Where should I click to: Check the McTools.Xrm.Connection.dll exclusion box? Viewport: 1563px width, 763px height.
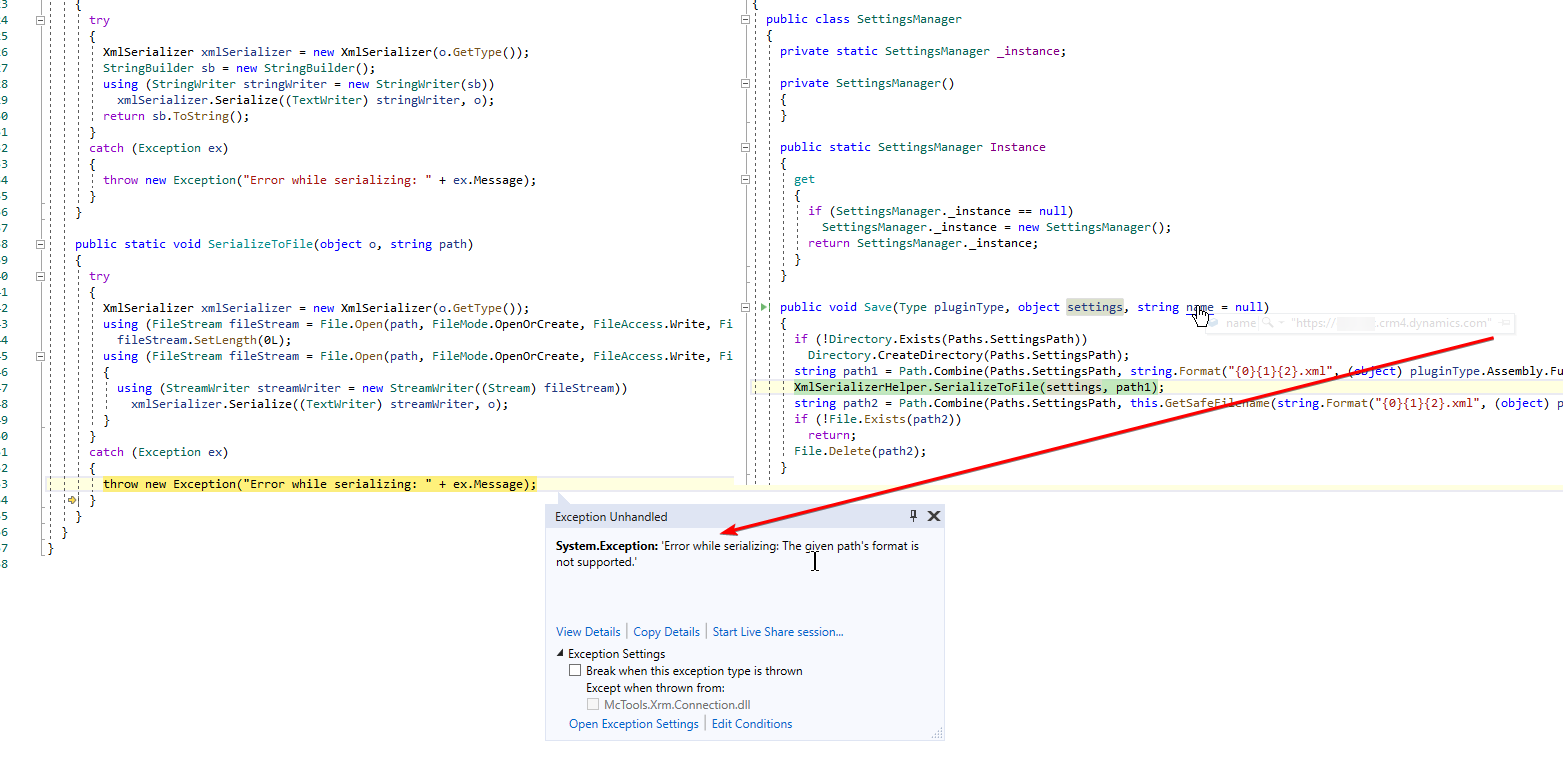pos(592,704)
